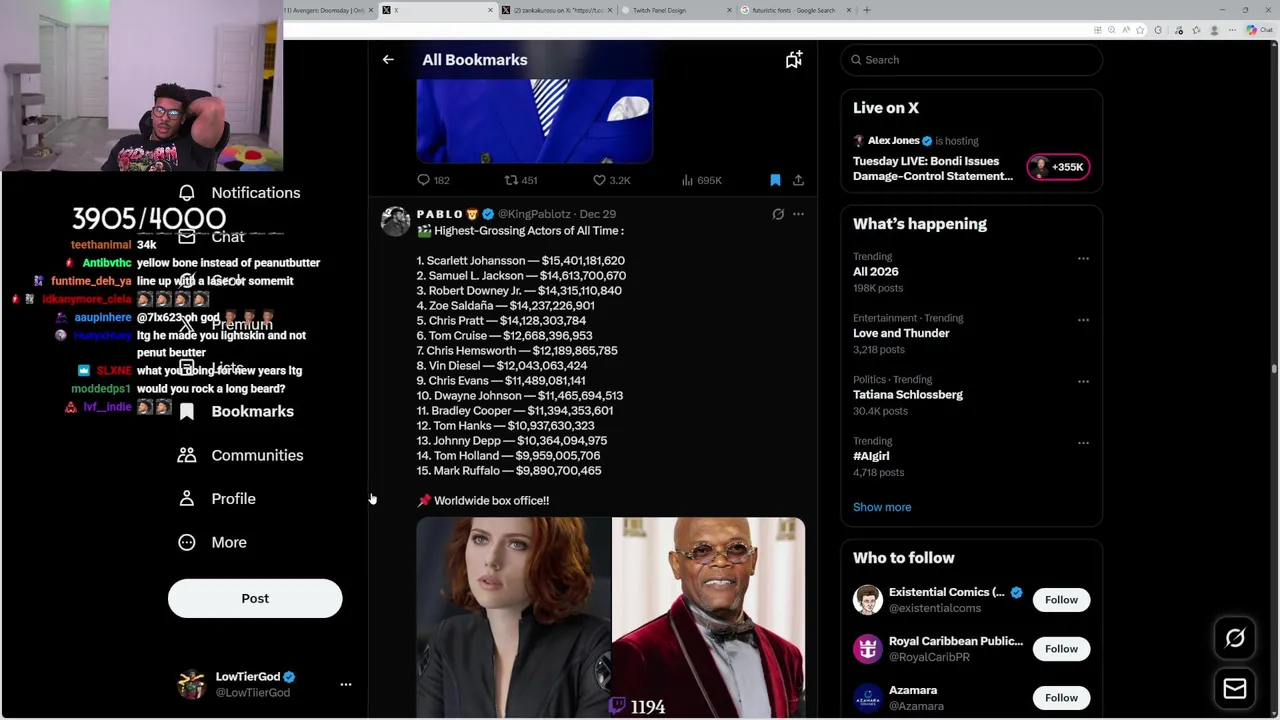The height and width of the screenshot is (720, 1280).
Task: Open the blue suit post image
Action: (x=535, y=121)
